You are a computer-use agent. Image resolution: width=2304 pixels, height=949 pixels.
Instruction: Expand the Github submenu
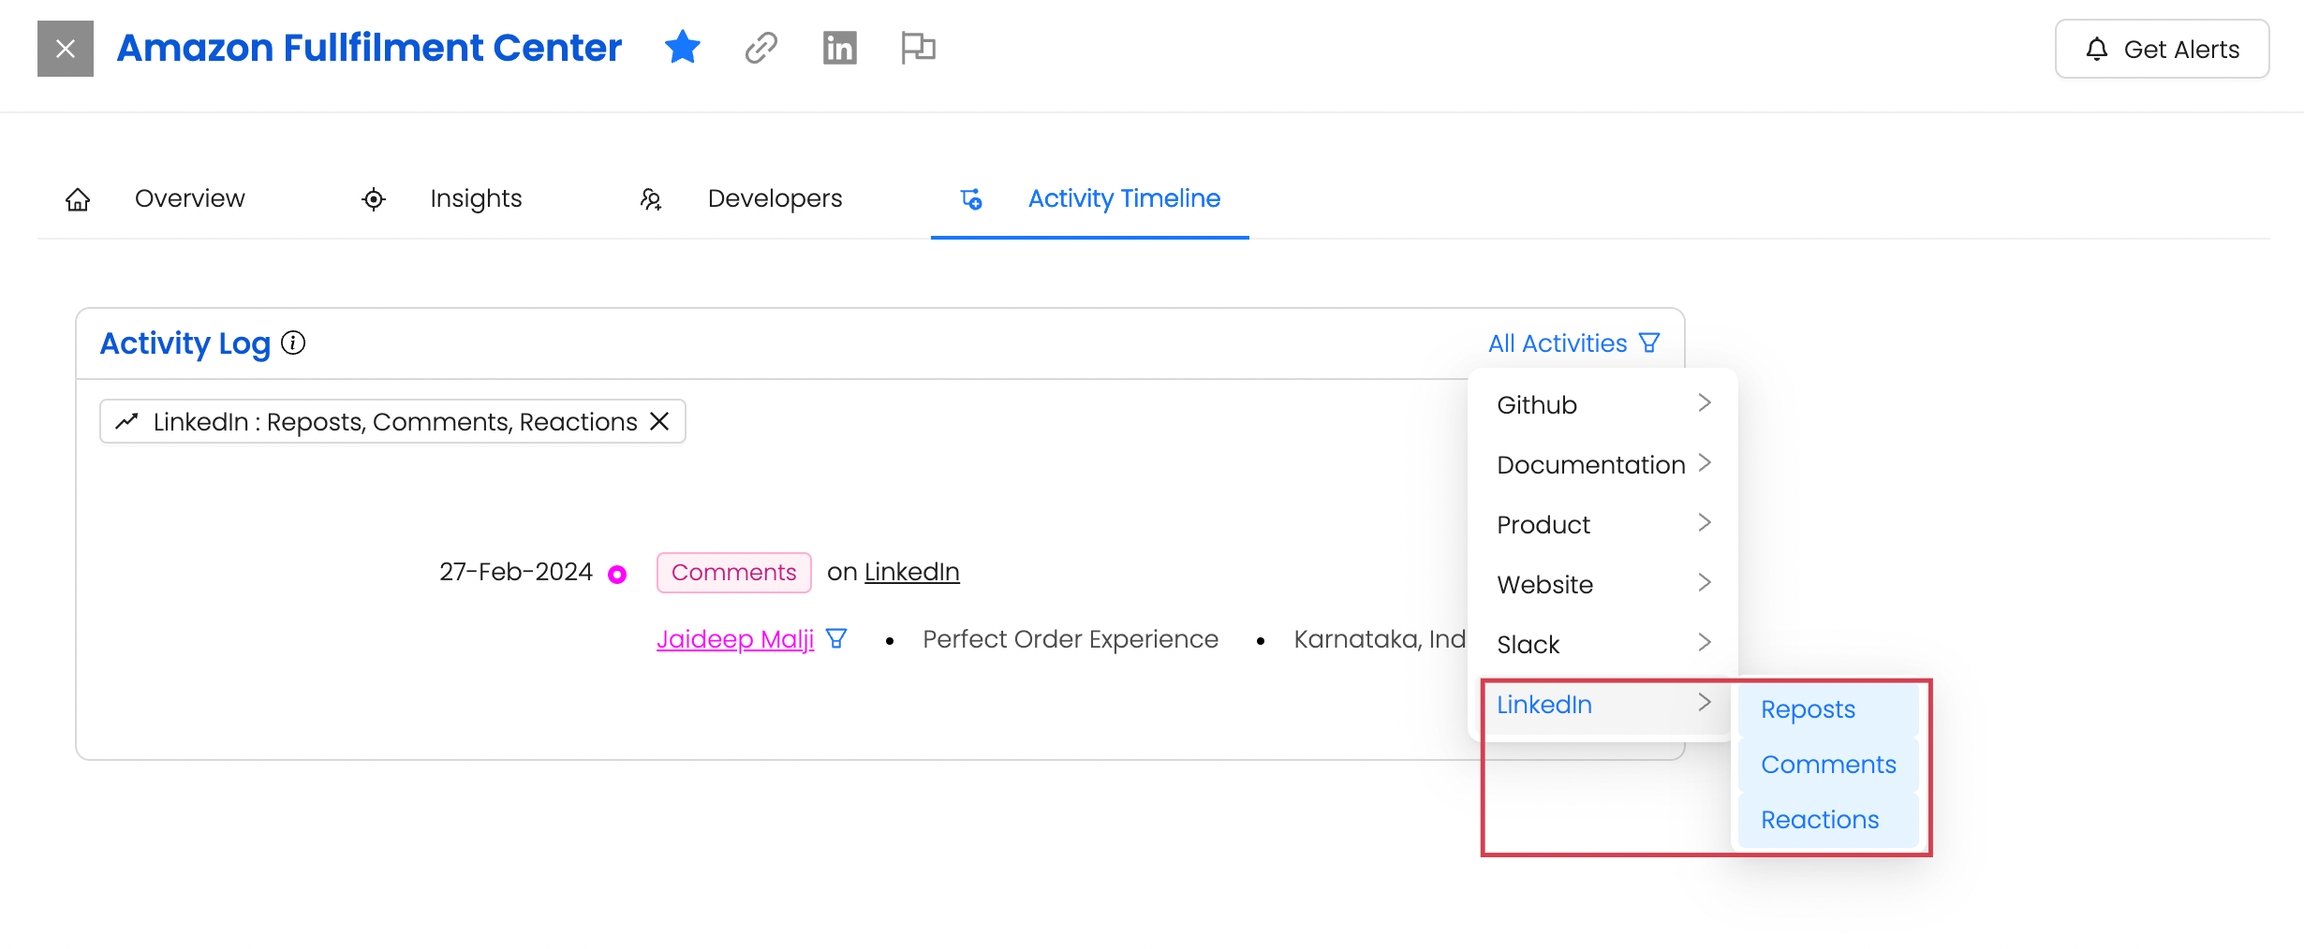(1603, 404)
